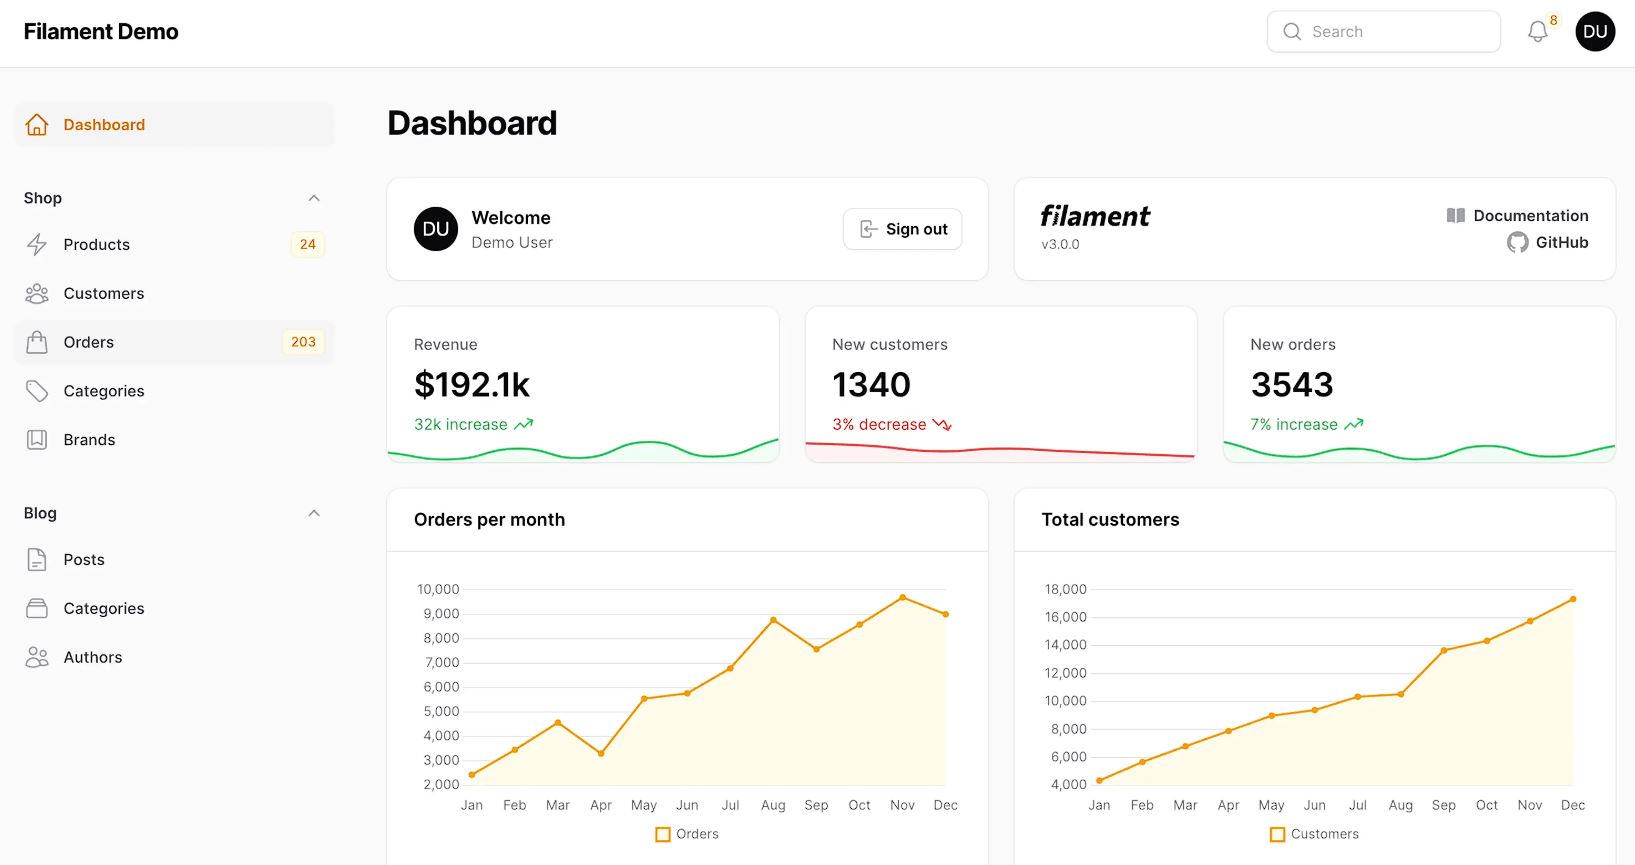
Task: Open the Dashboard sidebar item
Action: click(104, 125)
